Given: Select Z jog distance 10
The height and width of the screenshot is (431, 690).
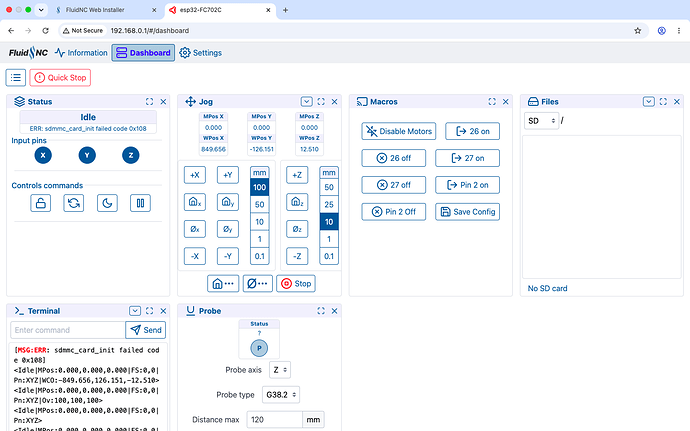Looking at the screenshot, I should (329, 222).
